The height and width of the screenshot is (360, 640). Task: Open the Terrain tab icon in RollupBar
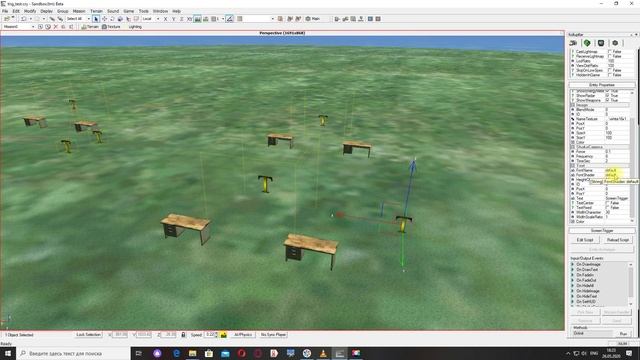point(587,43)
